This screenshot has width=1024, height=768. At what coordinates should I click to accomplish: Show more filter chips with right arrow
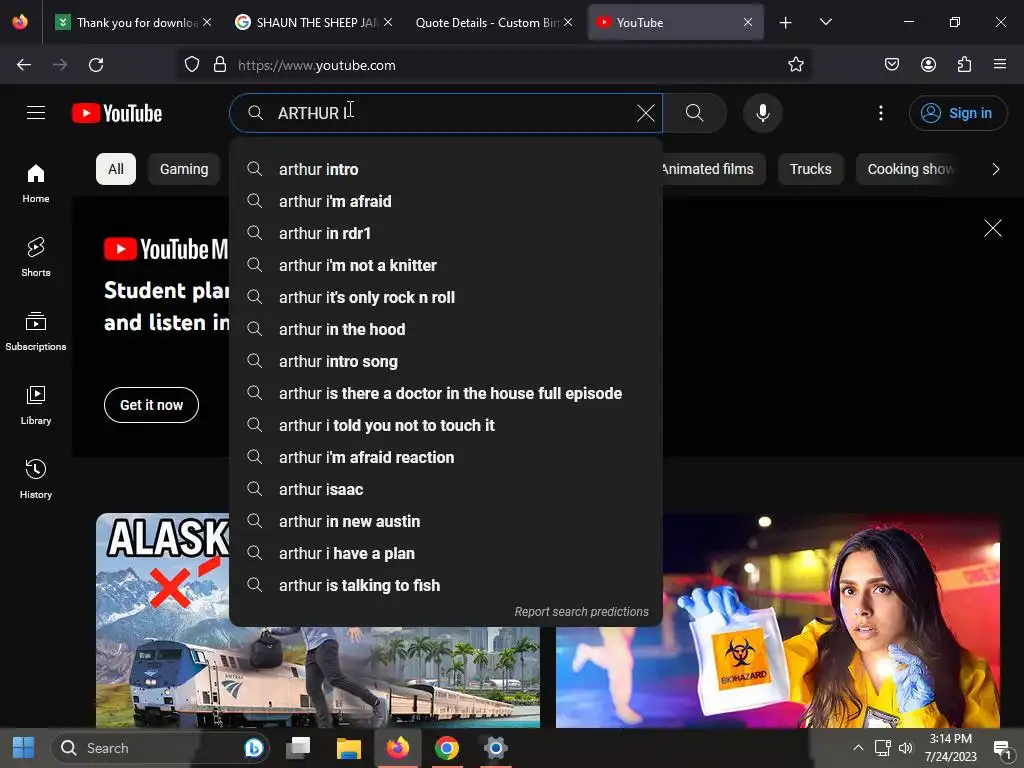(x=995, y=169)
